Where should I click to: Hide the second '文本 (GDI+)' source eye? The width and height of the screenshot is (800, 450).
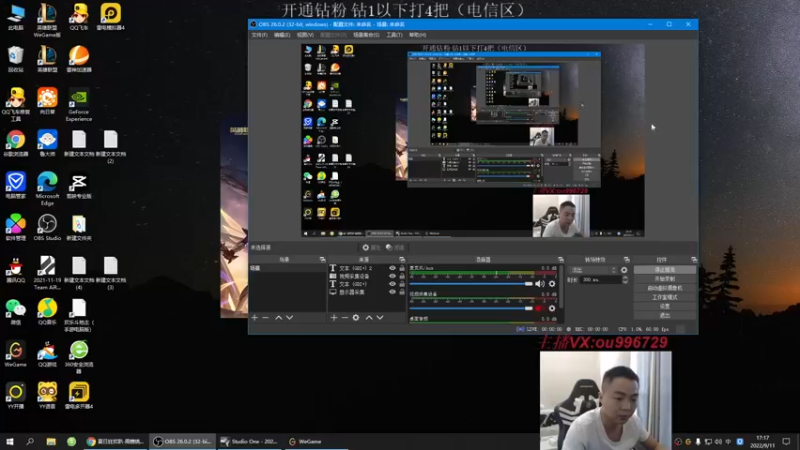392,284
